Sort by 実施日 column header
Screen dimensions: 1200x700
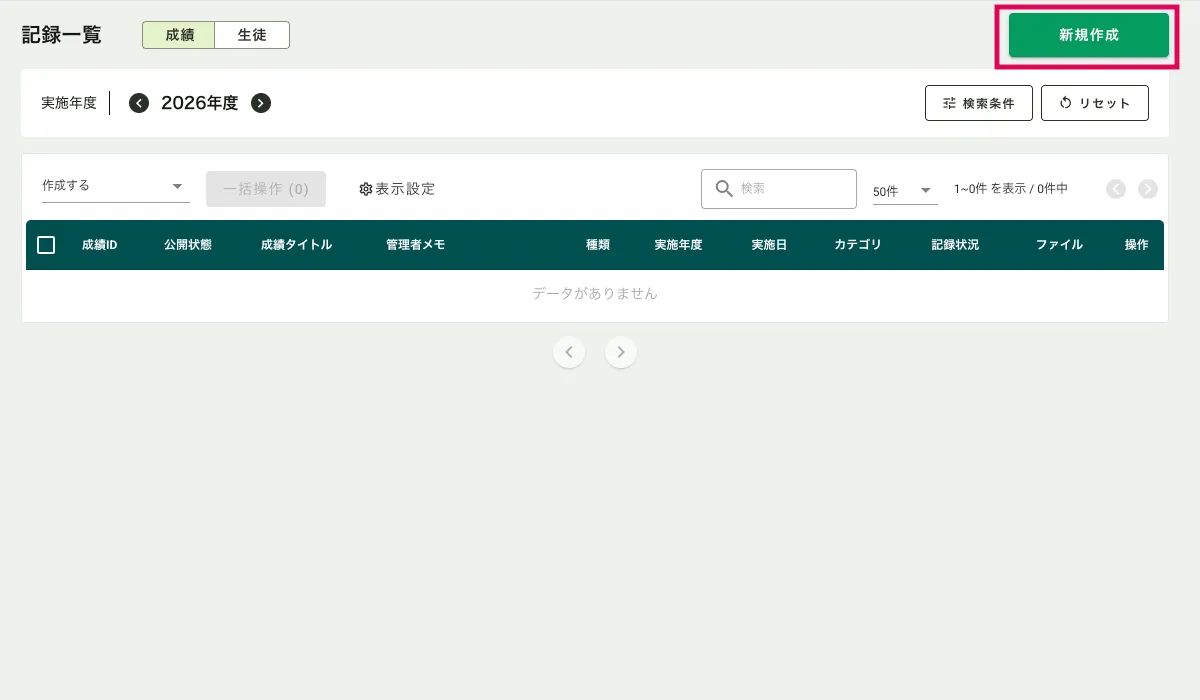[x=769, y=245]
